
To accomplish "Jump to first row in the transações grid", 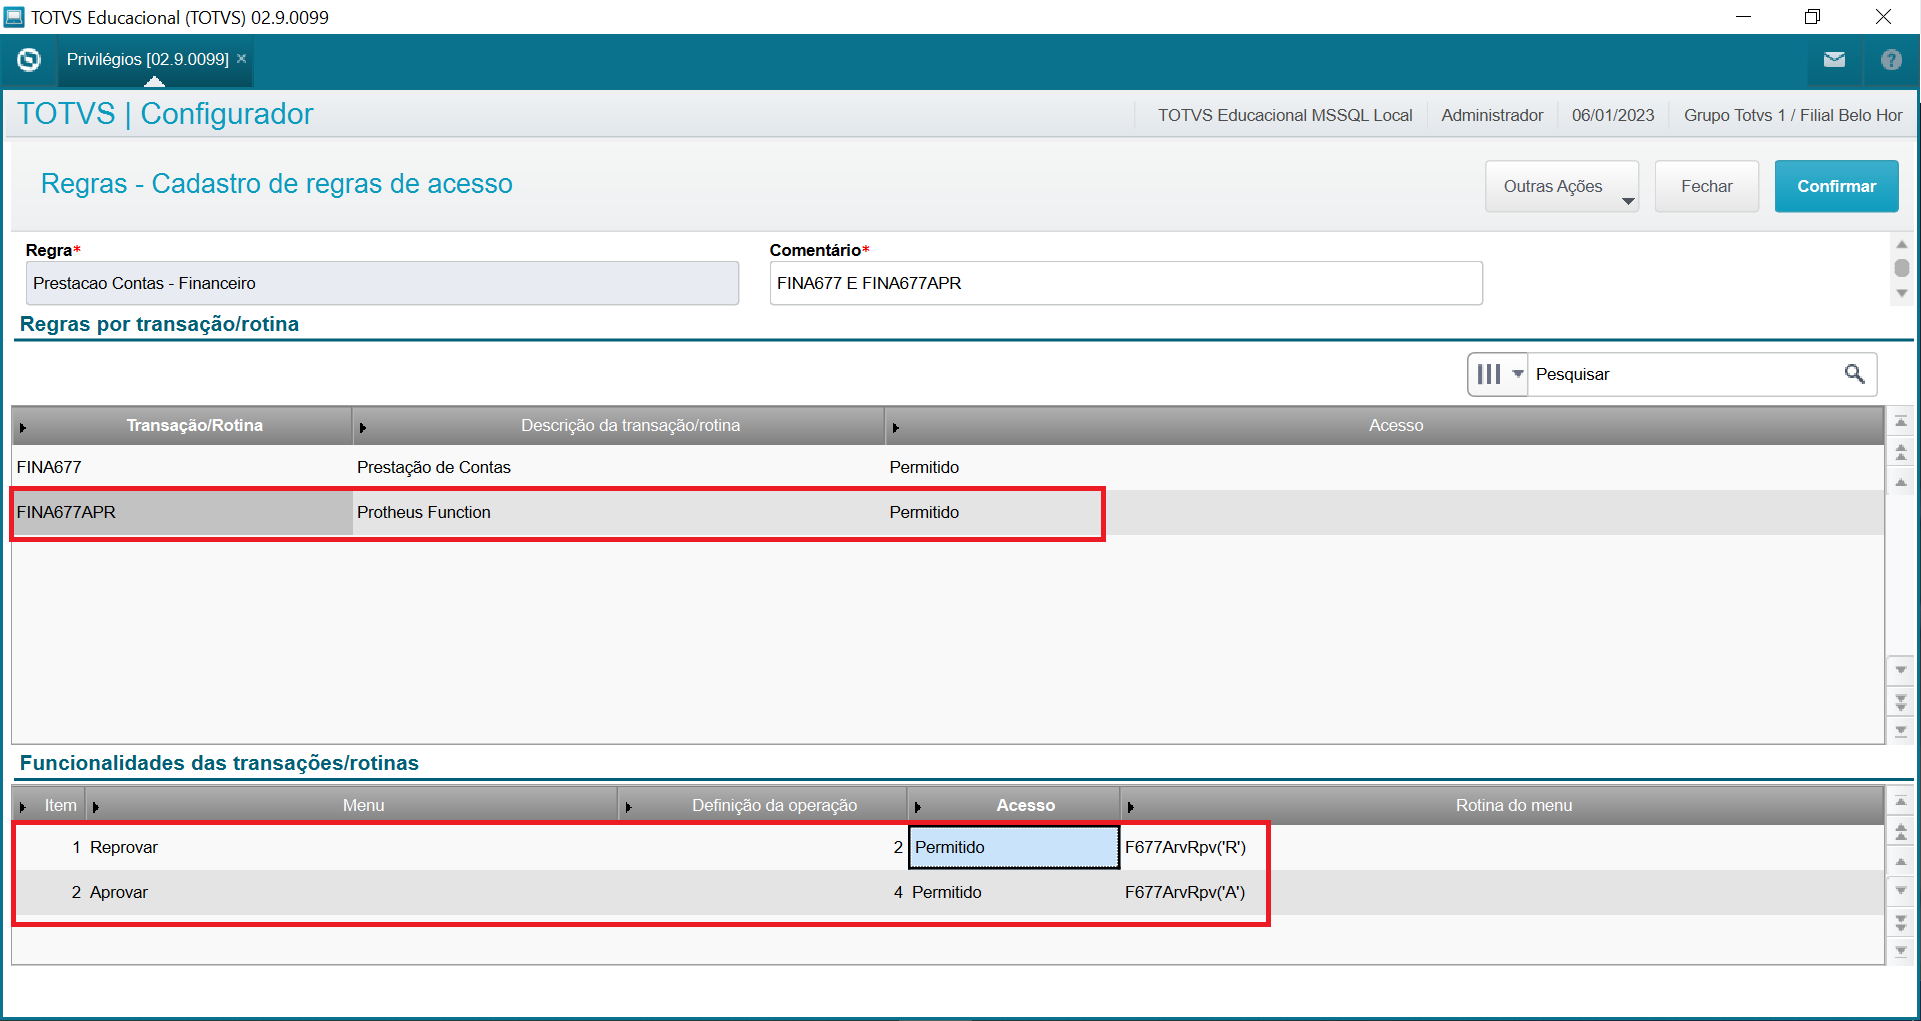I will [1901, 422].
